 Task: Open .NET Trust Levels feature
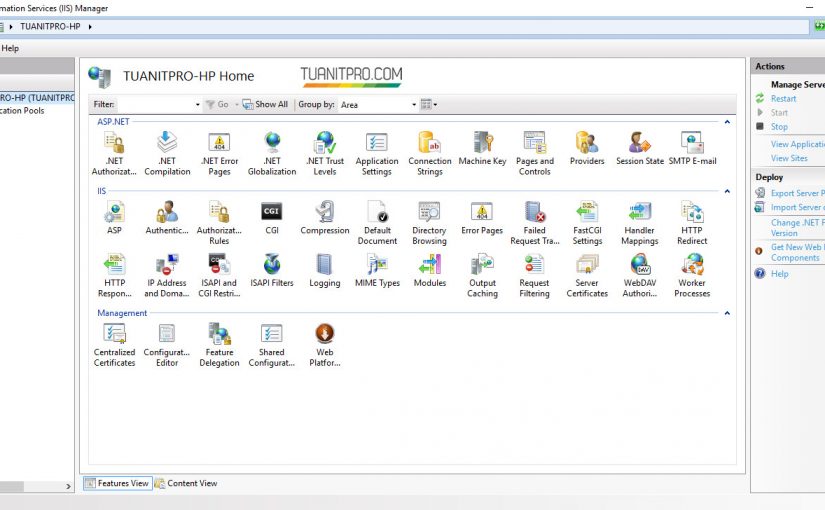coord(325,153)
